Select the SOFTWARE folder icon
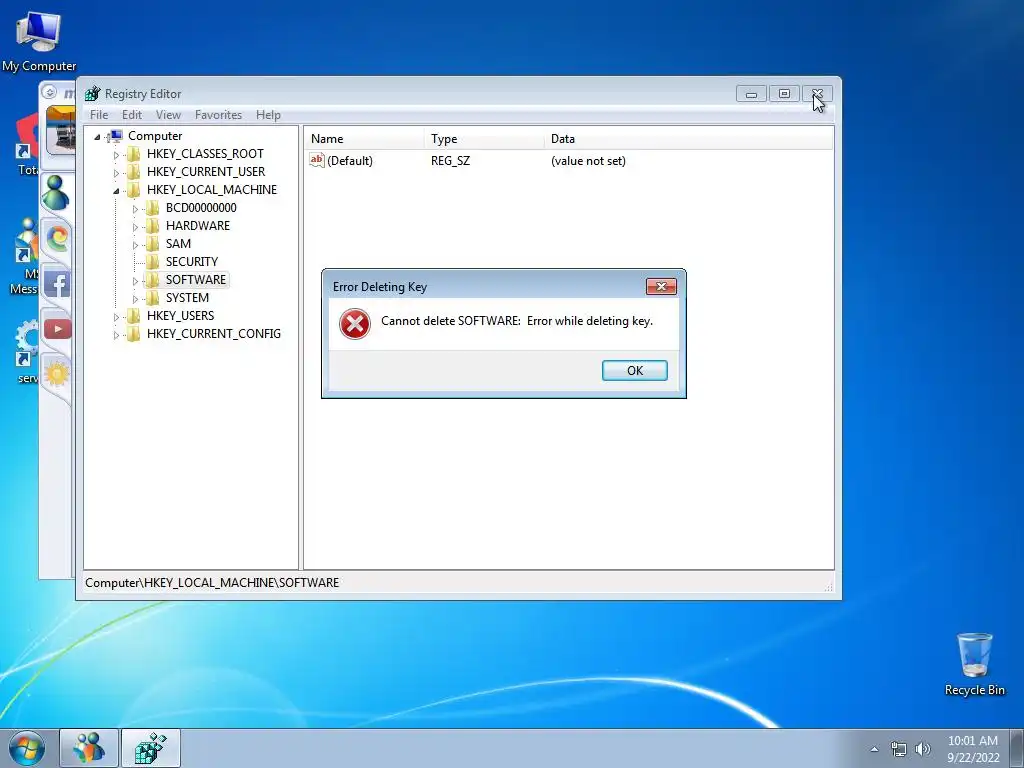 pos(152,280)
